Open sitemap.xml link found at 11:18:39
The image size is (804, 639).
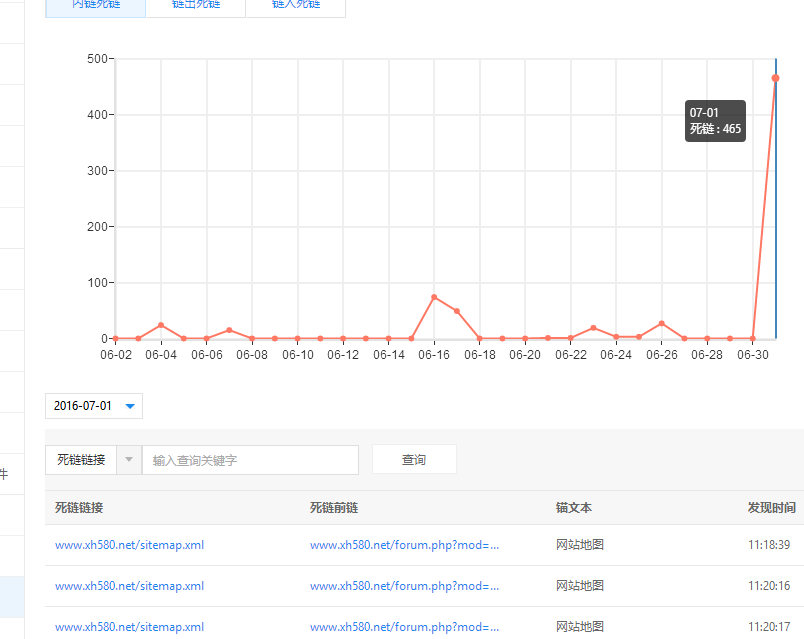click(x=129, y=545)
